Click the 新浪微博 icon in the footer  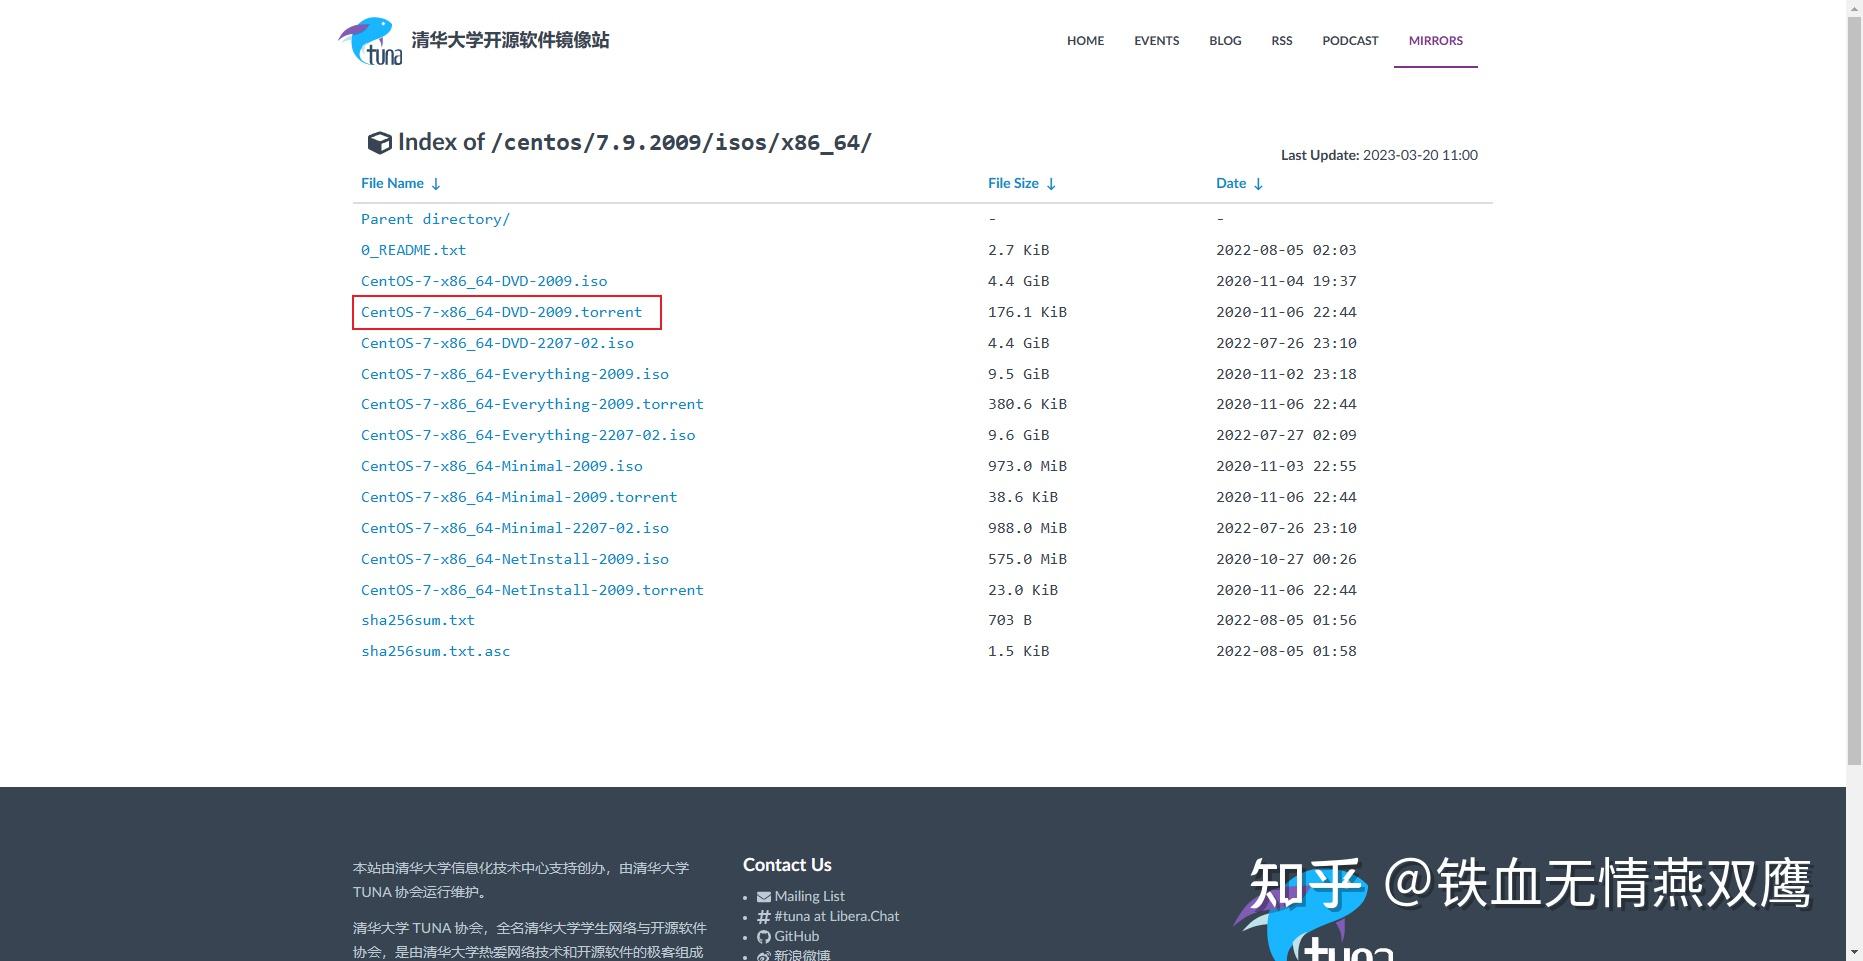(x=763, y=956)
